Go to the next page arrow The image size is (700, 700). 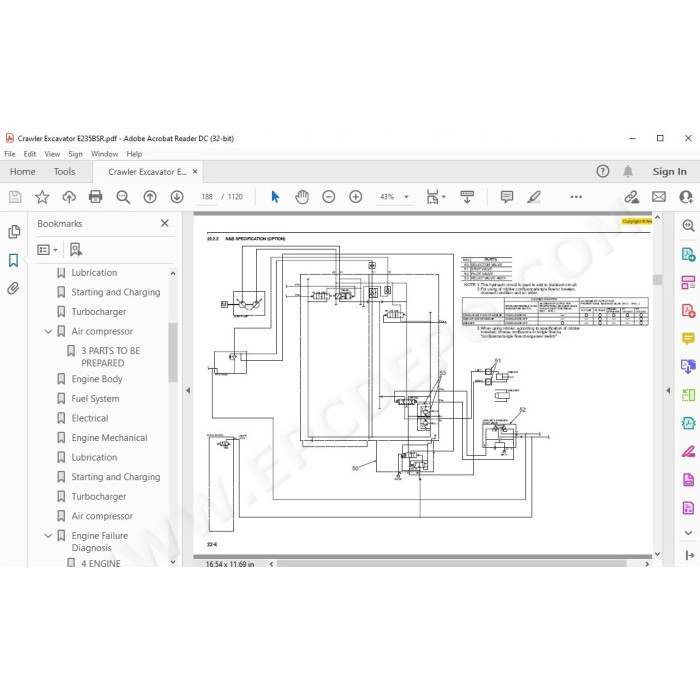pos(177,197)
